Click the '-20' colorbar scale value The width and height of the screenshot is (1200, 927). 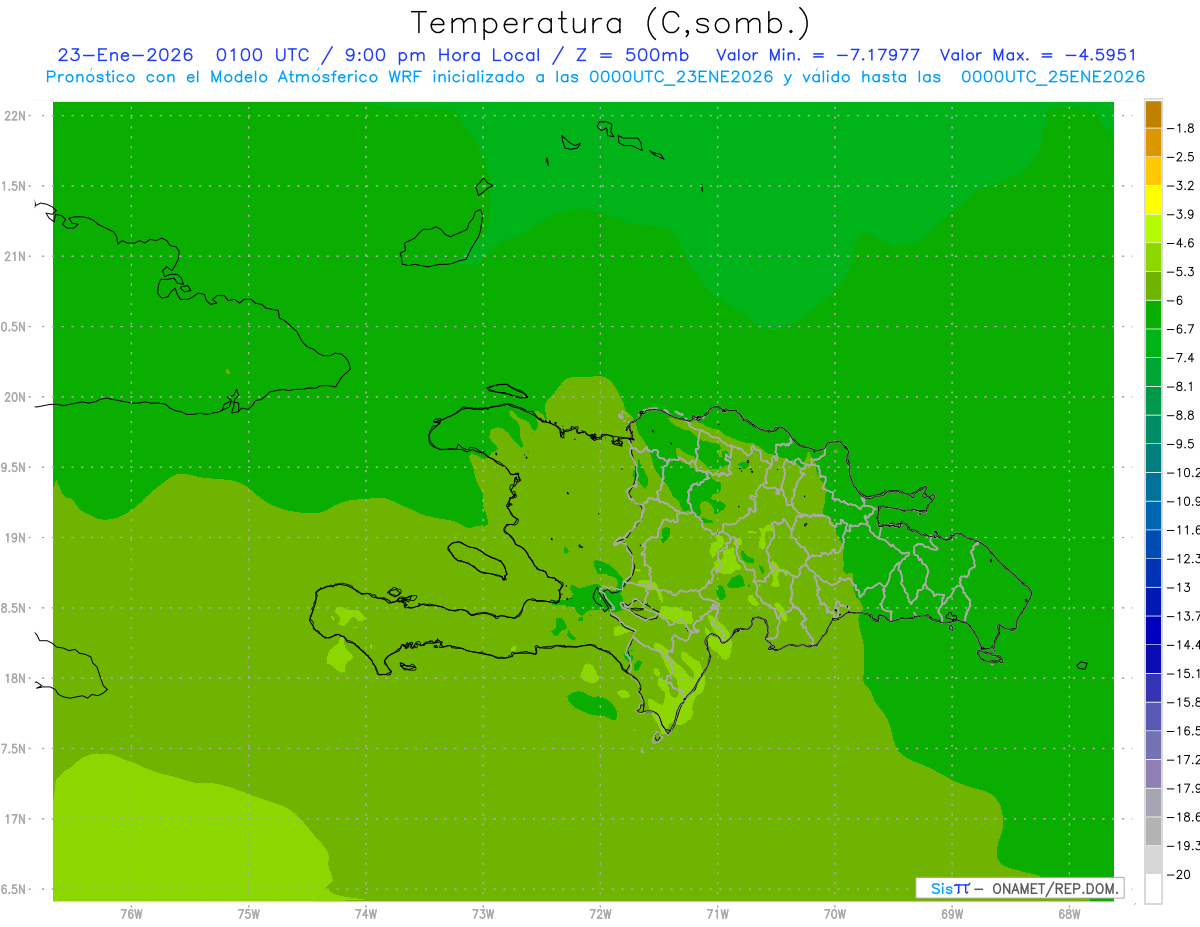(x=1180, y=873)
